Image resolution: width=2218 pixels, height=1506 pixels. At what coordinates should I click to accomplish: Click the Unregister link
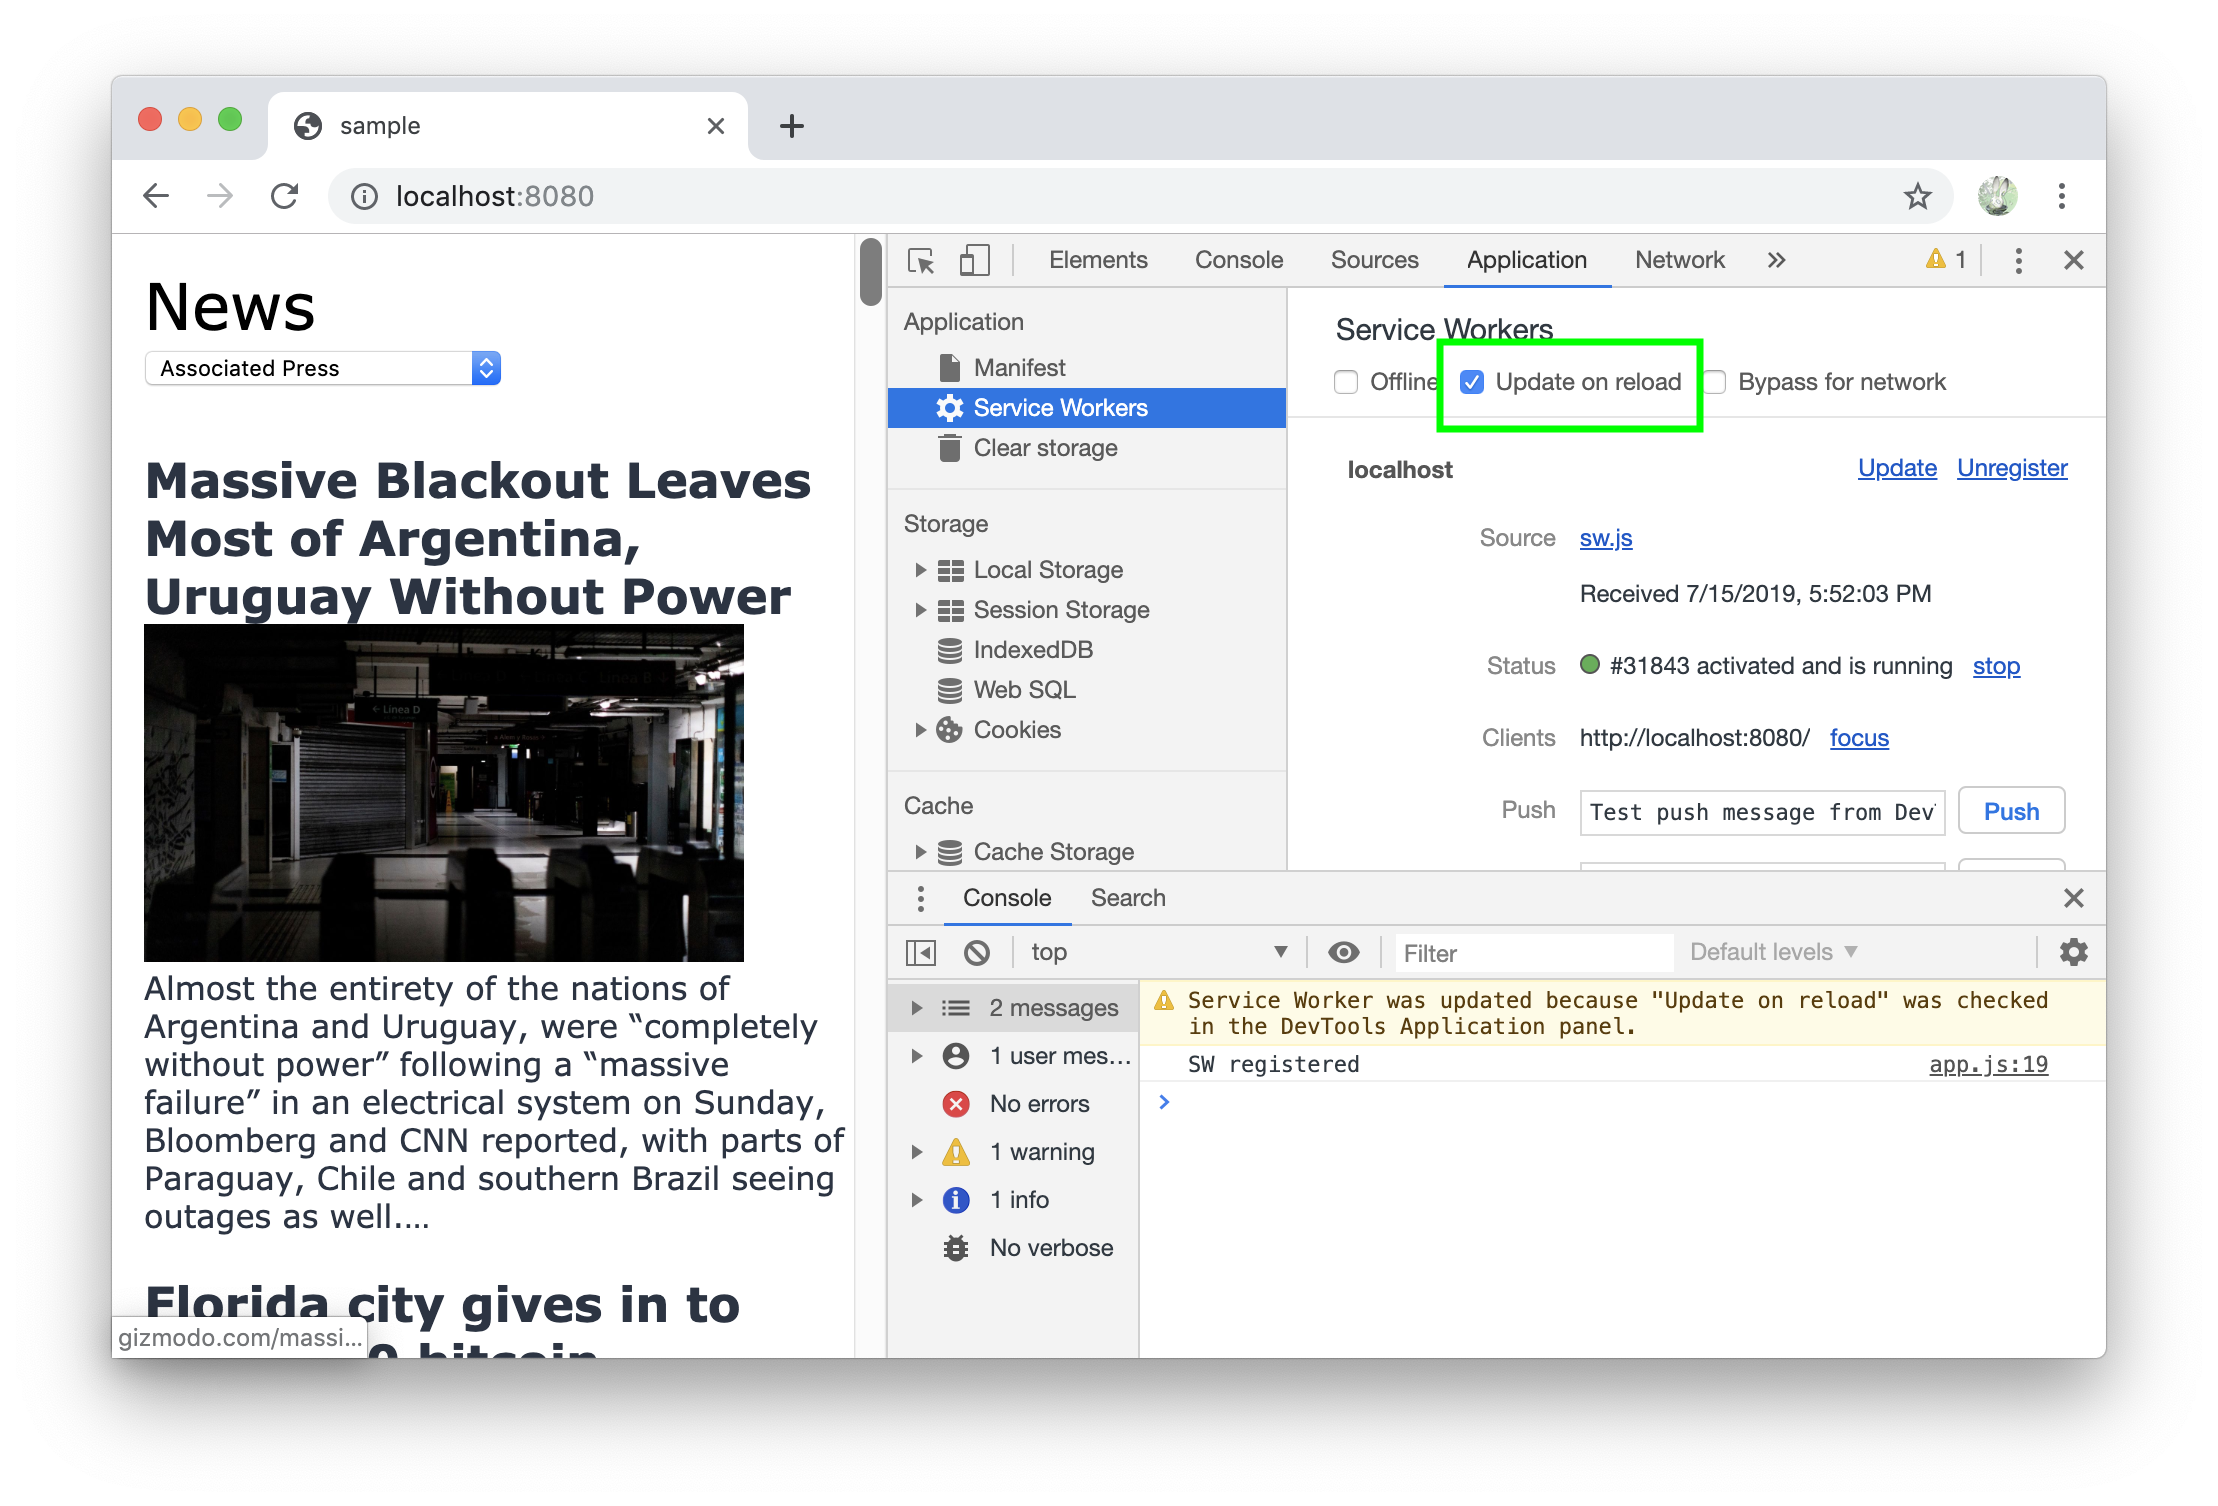point(2011,468)
